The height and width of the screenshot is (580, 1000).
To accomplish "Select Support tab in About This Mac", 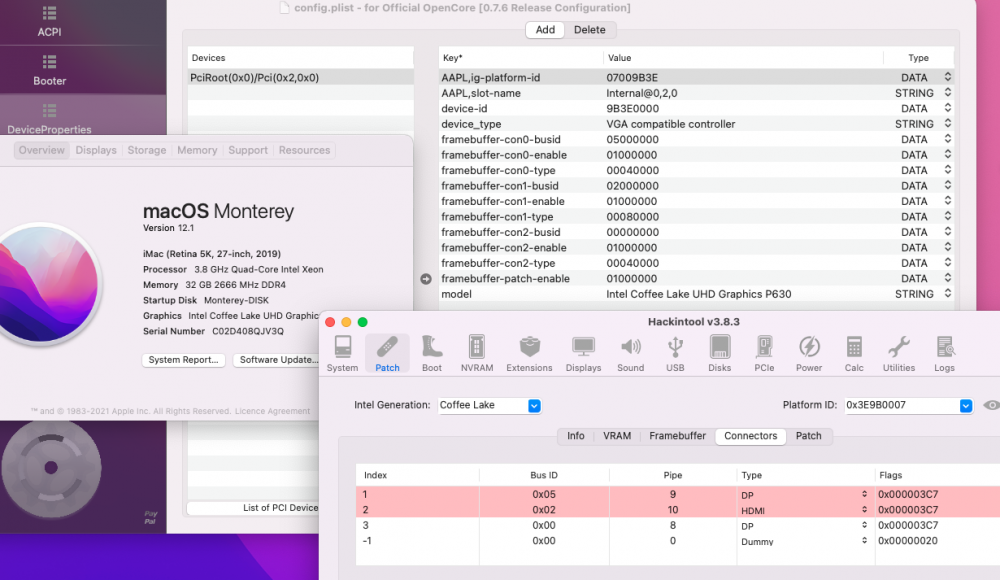I will (248, 150).
